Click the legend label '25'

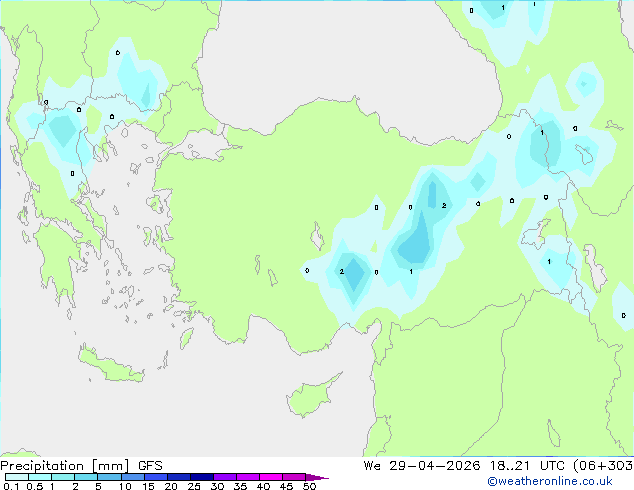(194, 486)
